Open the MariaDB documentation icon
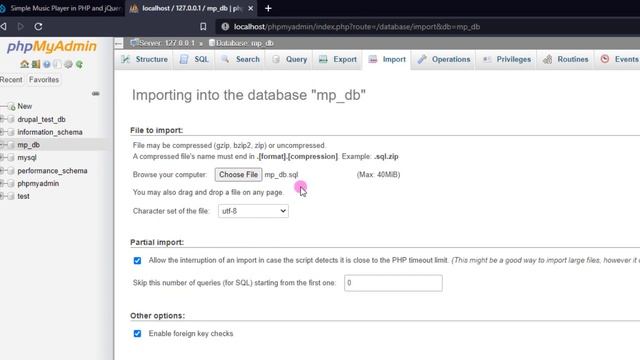 pyautogui.click(x=58, y=64)
